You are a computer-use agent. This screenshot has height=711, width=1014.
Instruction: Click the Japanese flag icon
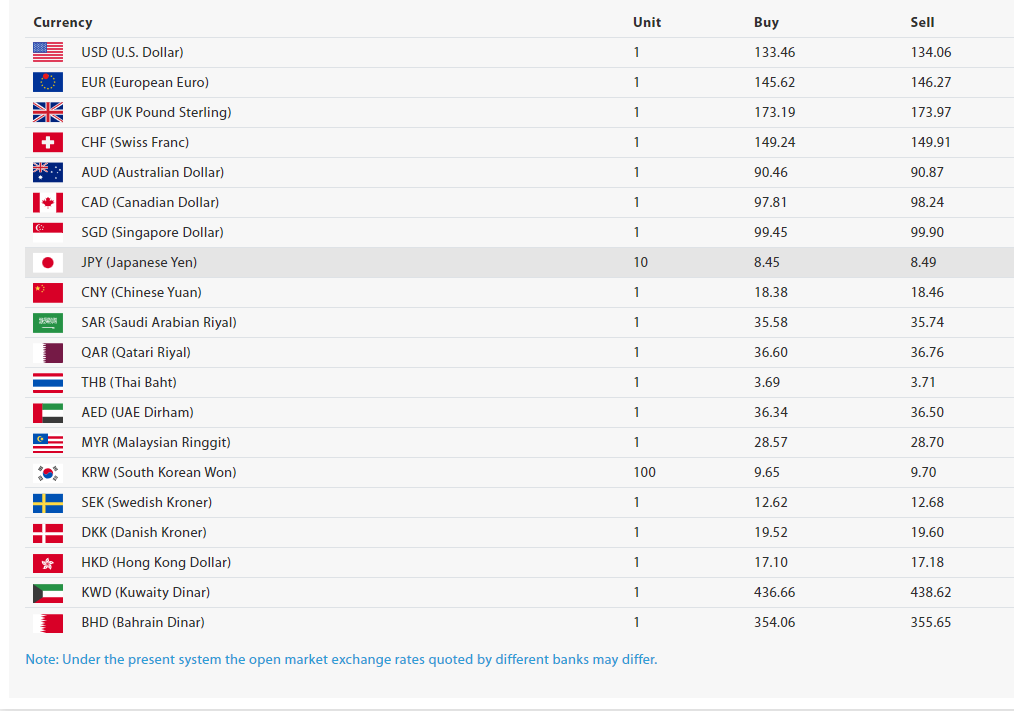click(x=48, y=262)
